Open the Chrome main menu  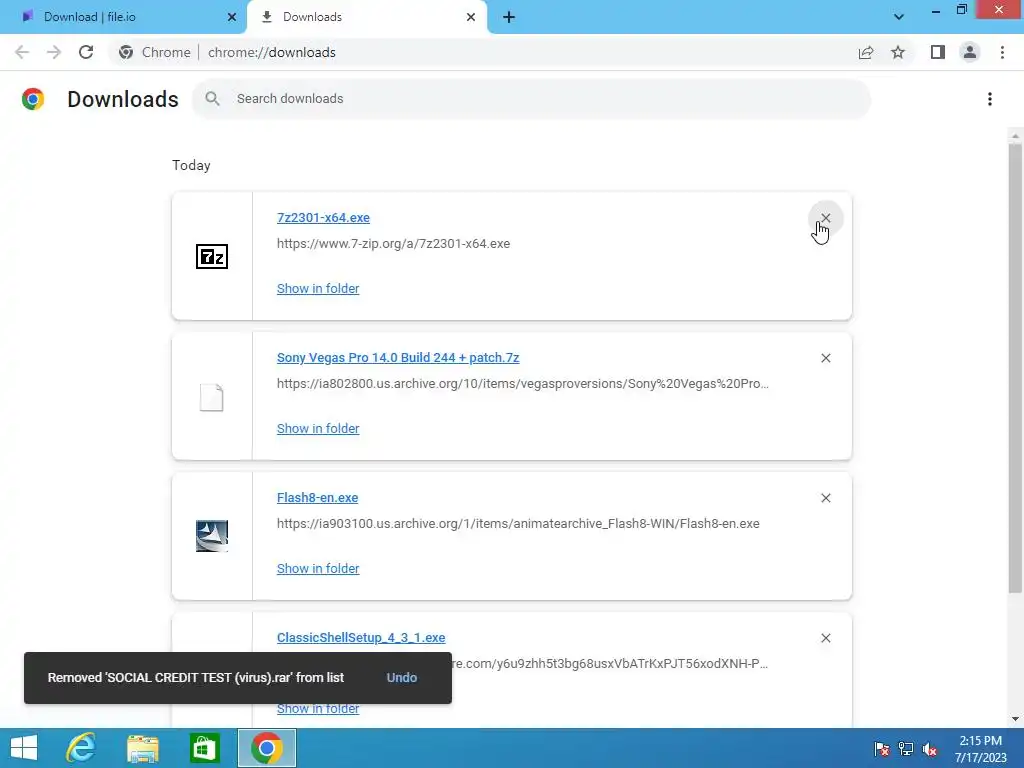[x=1002, y=52]
